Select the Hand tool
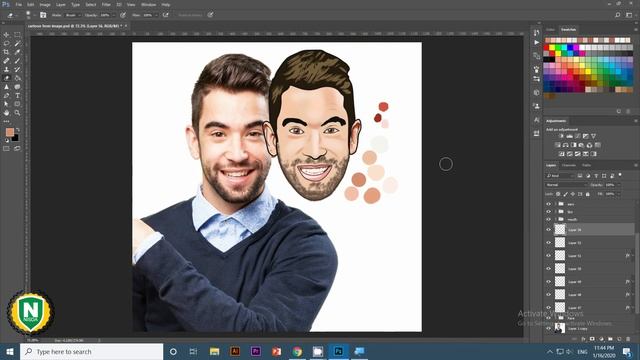 [x=6, y=113]
